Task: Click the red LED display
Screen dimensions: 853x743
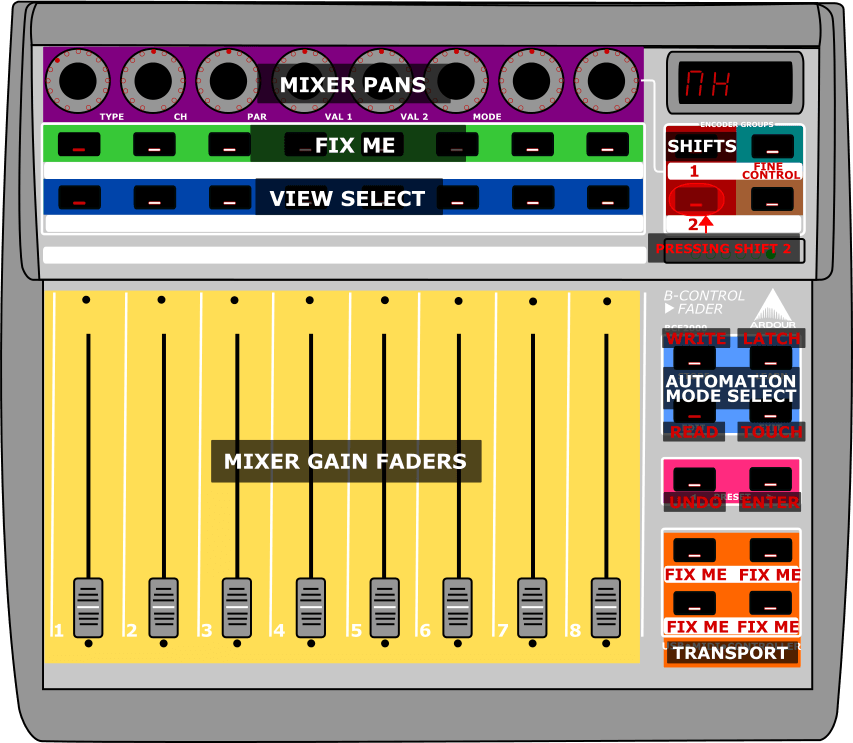Action: 735,83
